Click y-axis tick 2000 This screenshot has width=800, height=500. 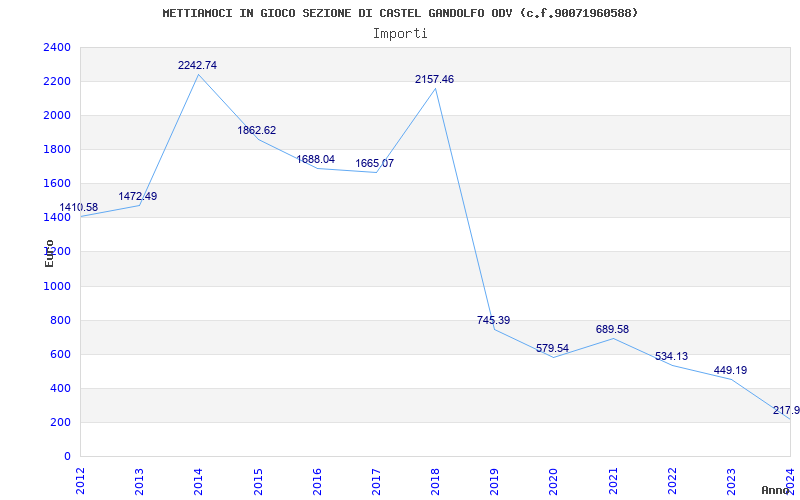[x=57, y=116]
